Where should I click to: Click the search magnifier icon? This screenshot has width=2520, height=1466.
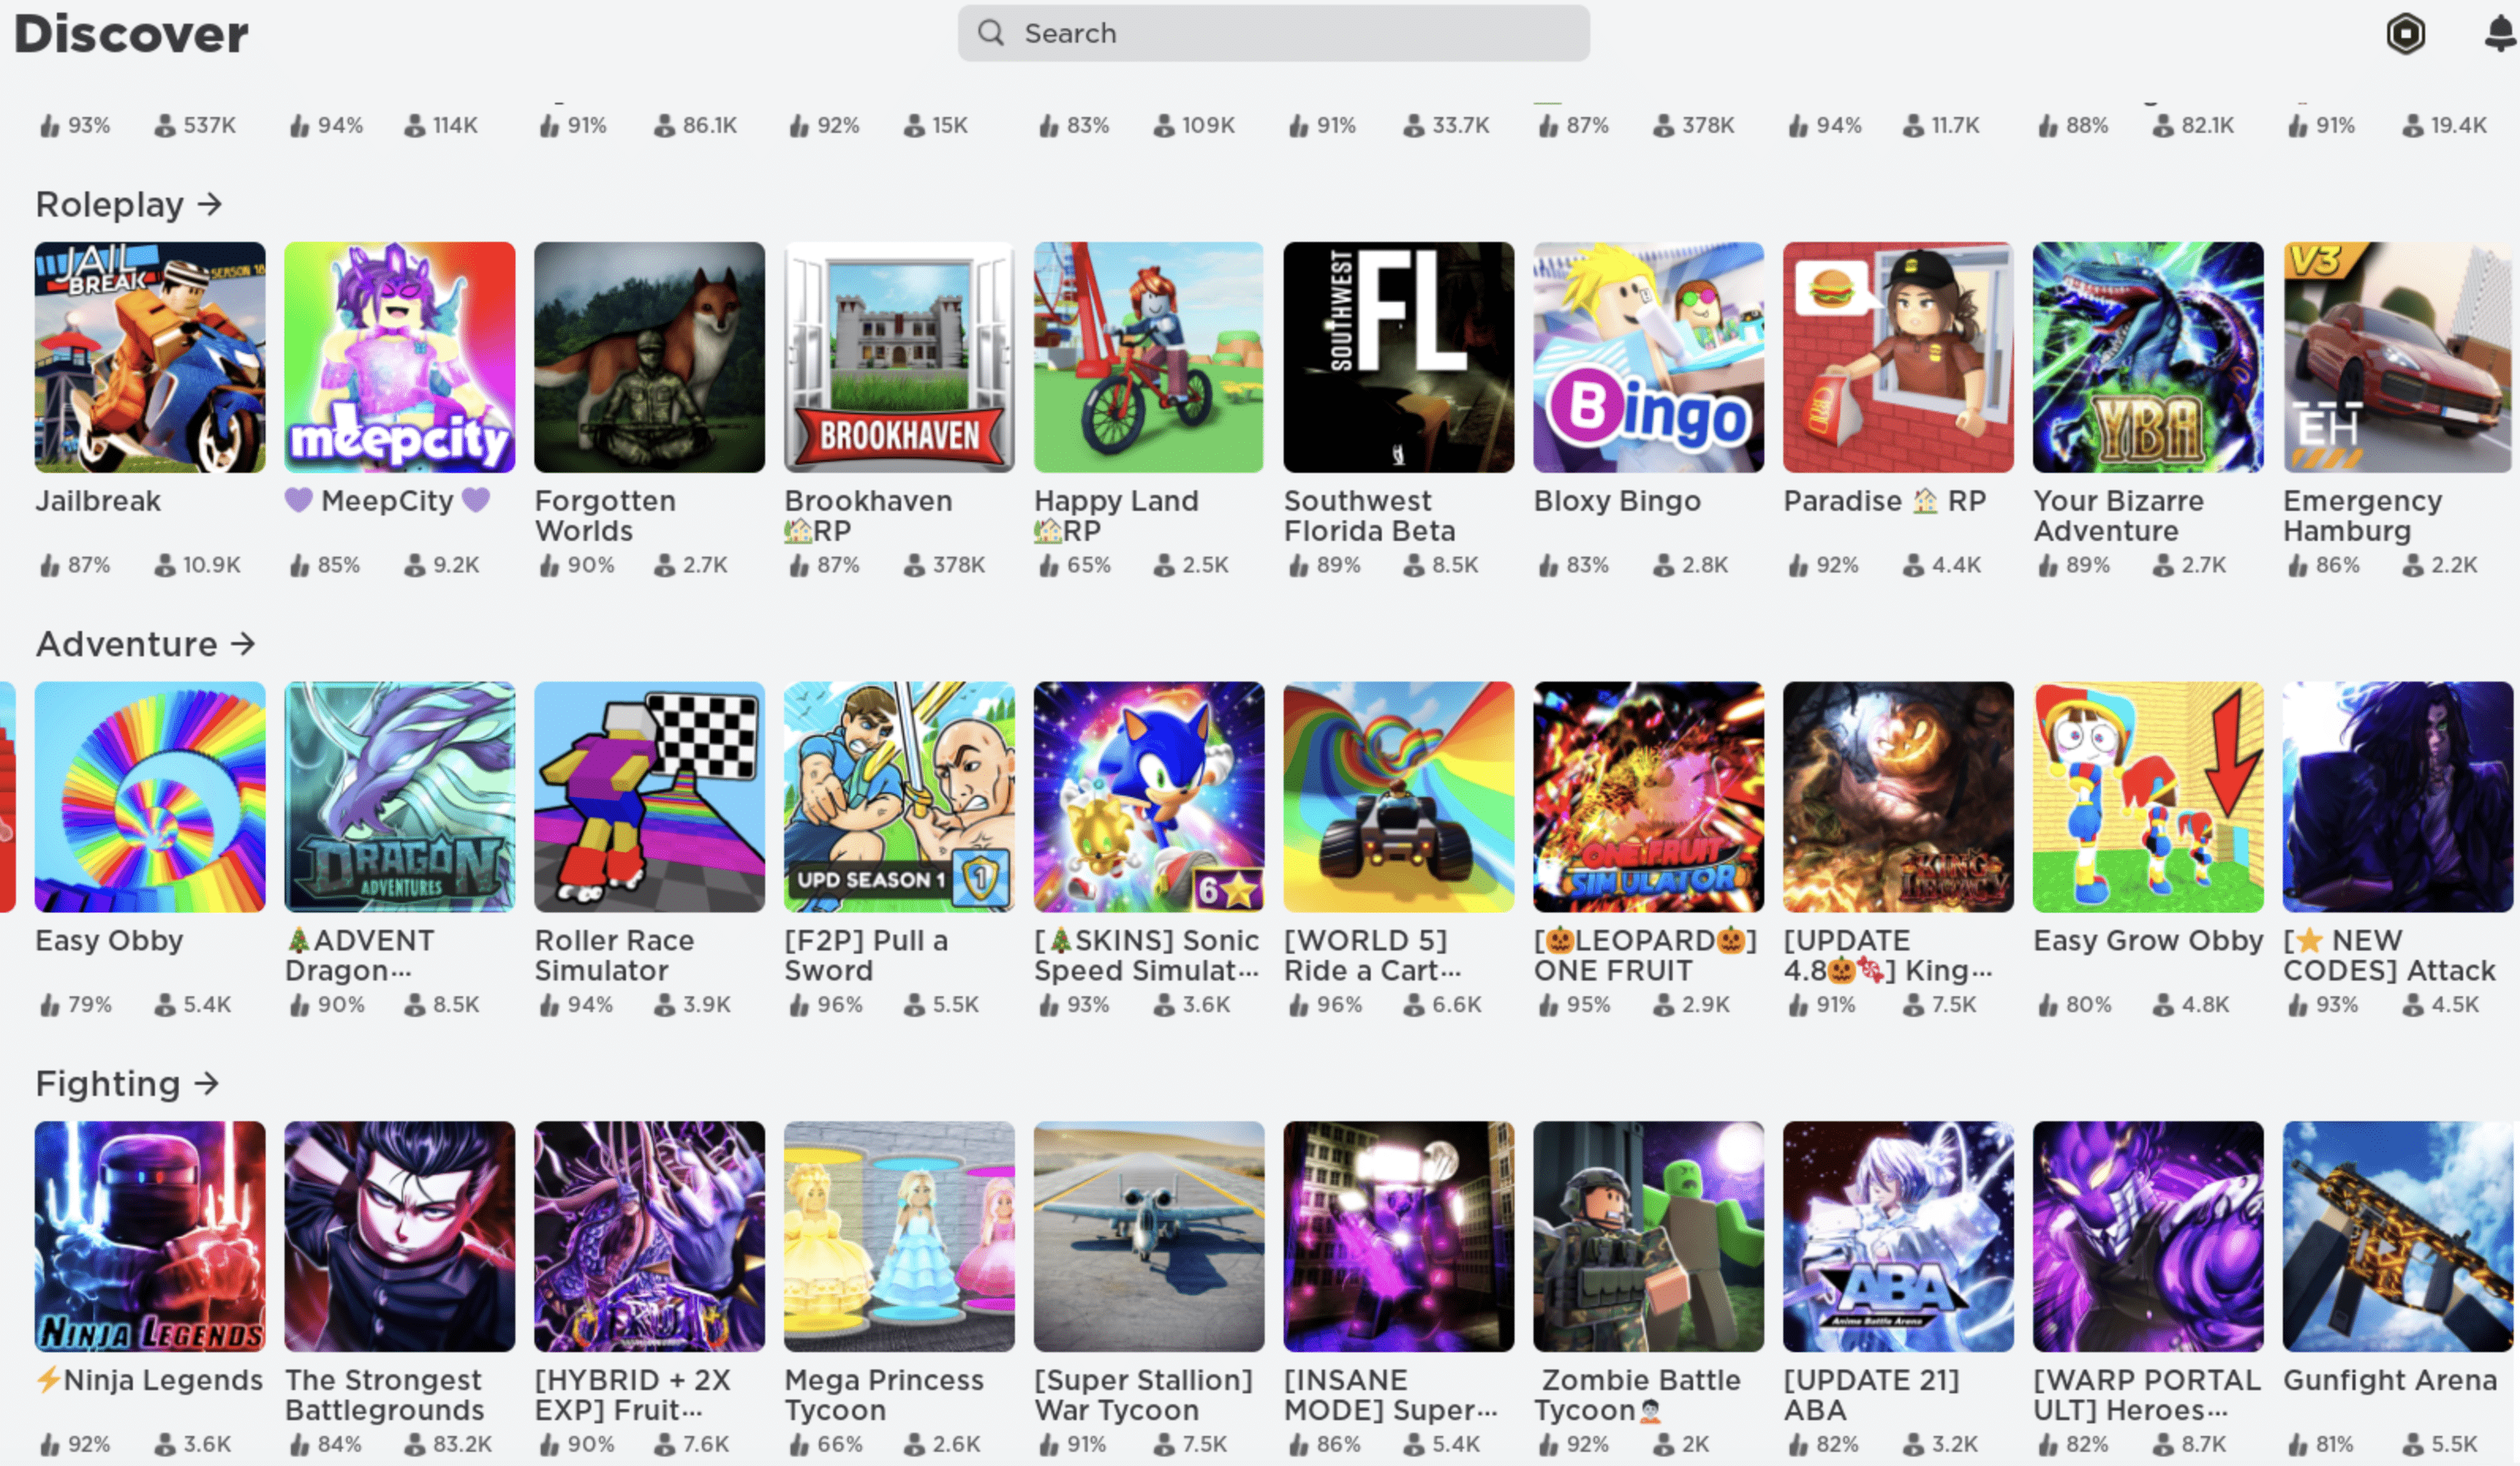coord(990,33)
